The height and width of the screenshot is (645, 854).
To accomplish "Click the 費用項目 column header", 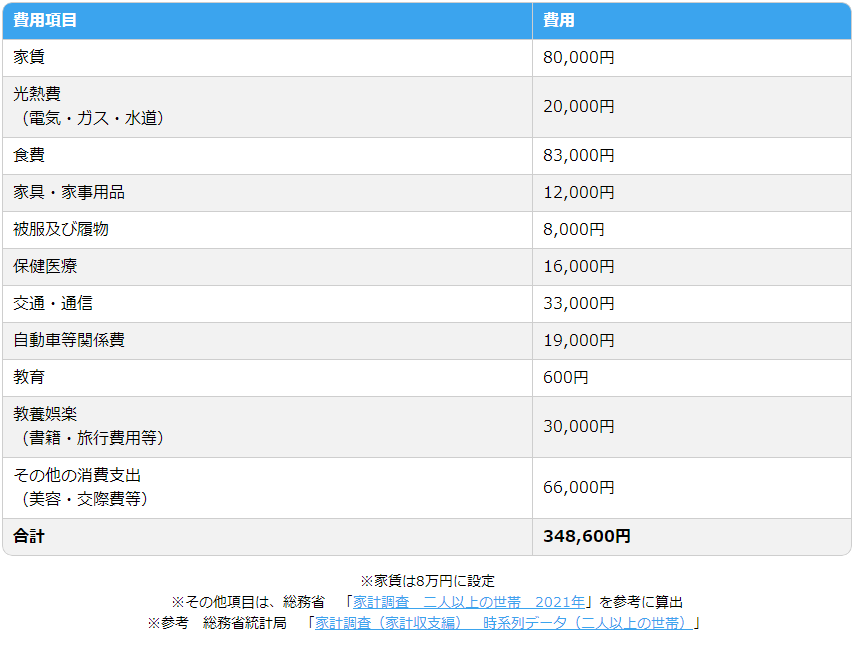I will 45,20.
